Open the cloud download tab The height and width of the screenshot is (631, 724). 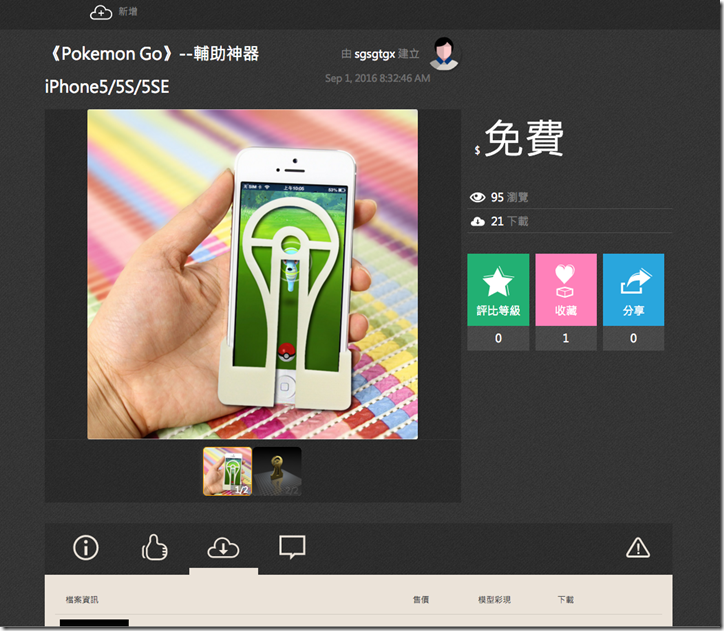click(x=223, y=548)
